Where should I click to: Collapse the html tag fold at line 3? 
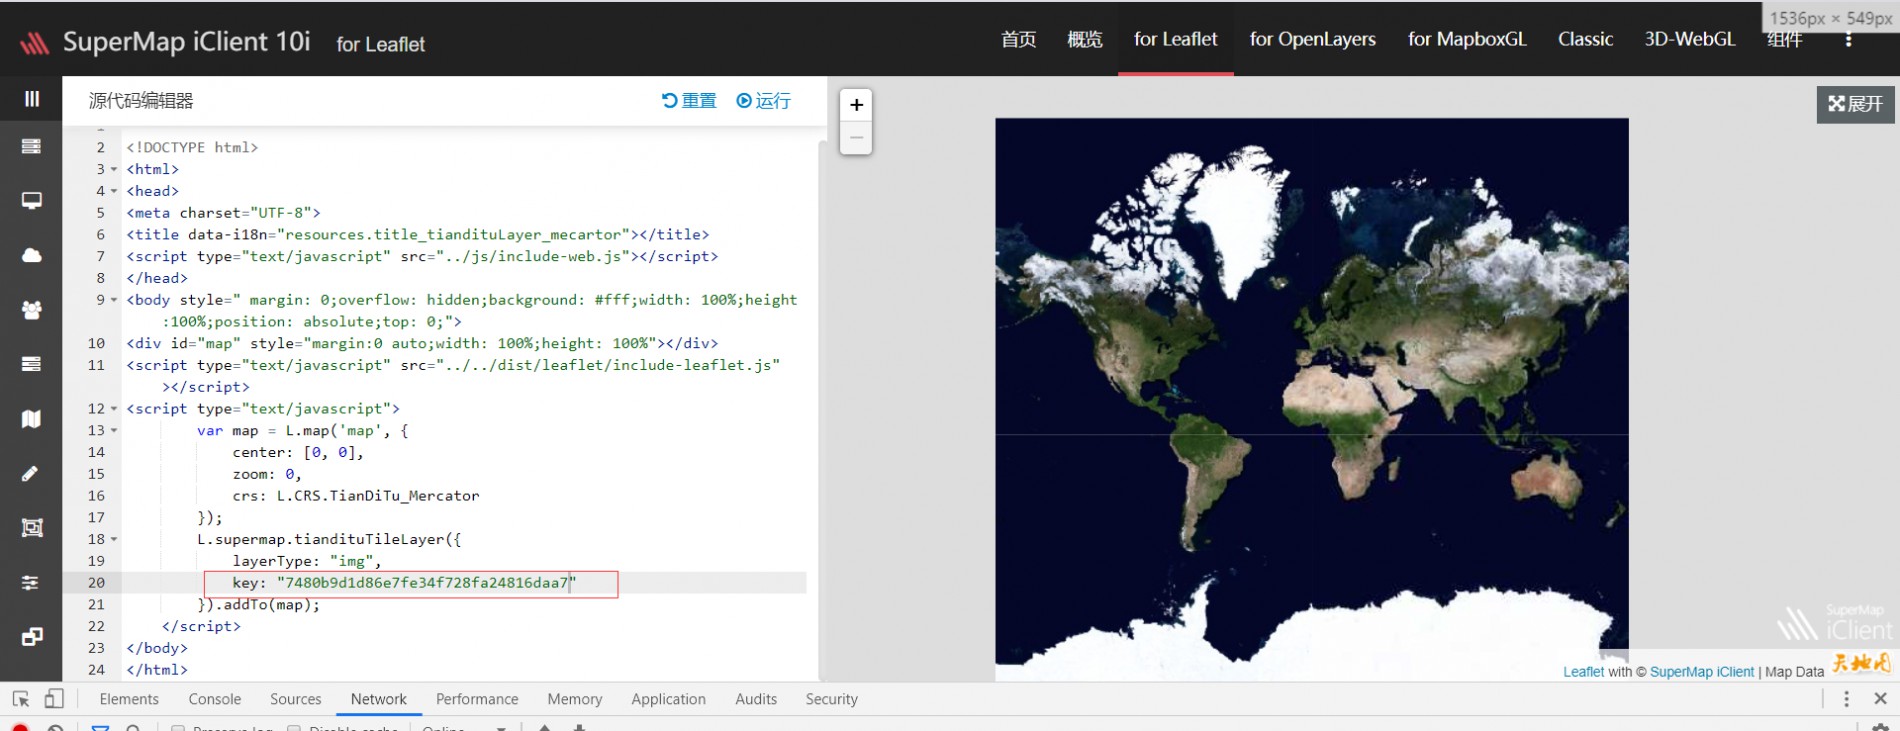click(114, 169)
